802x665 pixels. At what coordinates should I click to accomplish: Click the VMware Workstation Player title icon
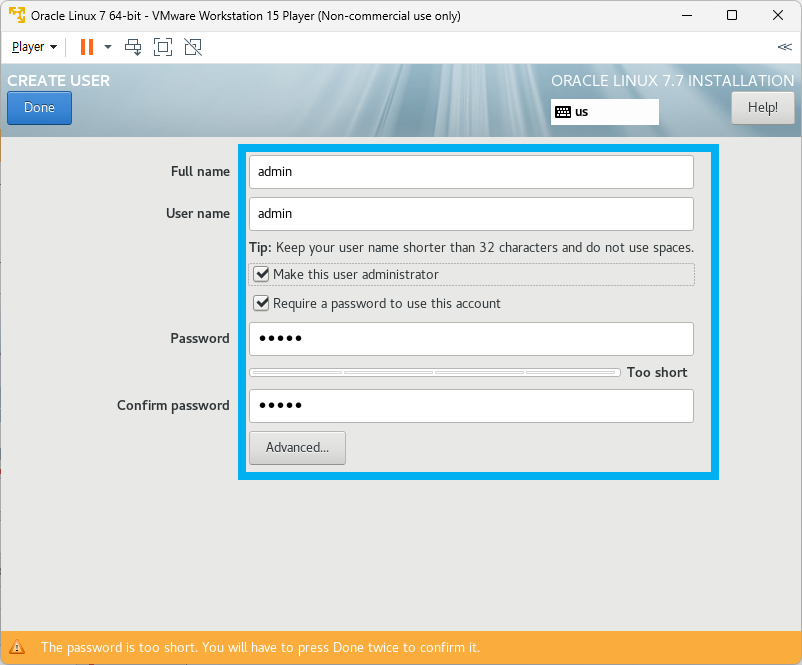pyautogui.click(x=17, y=15)
